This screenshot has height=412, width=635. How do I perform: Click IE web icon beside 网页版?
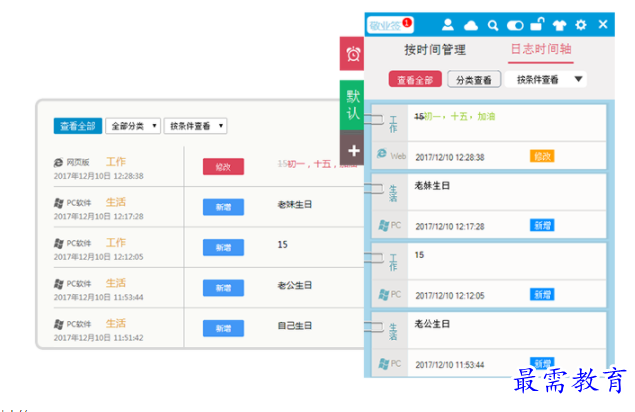click(58, 162)
